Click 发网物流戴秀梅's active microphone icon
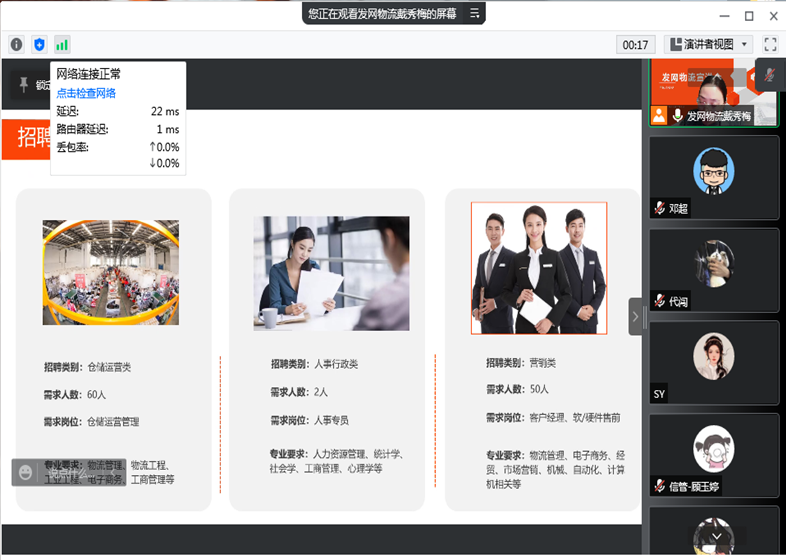Screen dimensions: 786x560 point(677,116)
